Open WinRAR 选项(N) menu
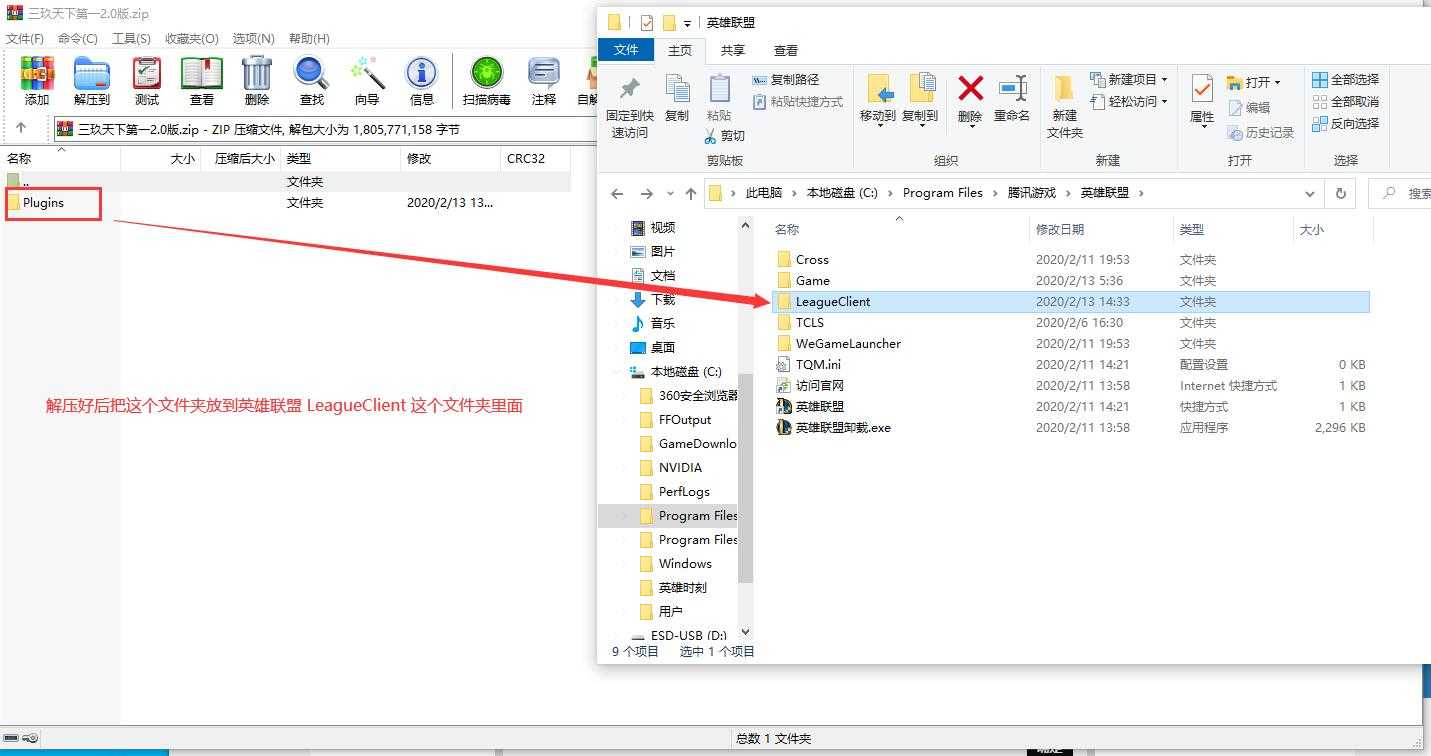 tap(253, 38)
